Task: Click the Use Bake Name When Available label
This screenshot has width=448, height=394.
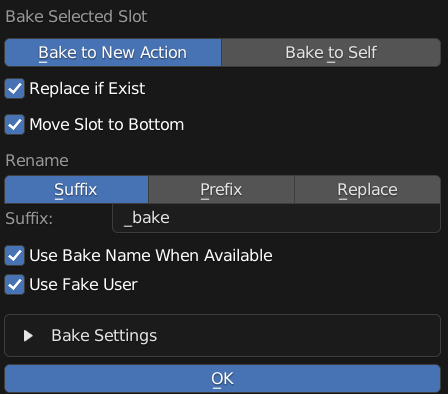Action: click(151, 256)
